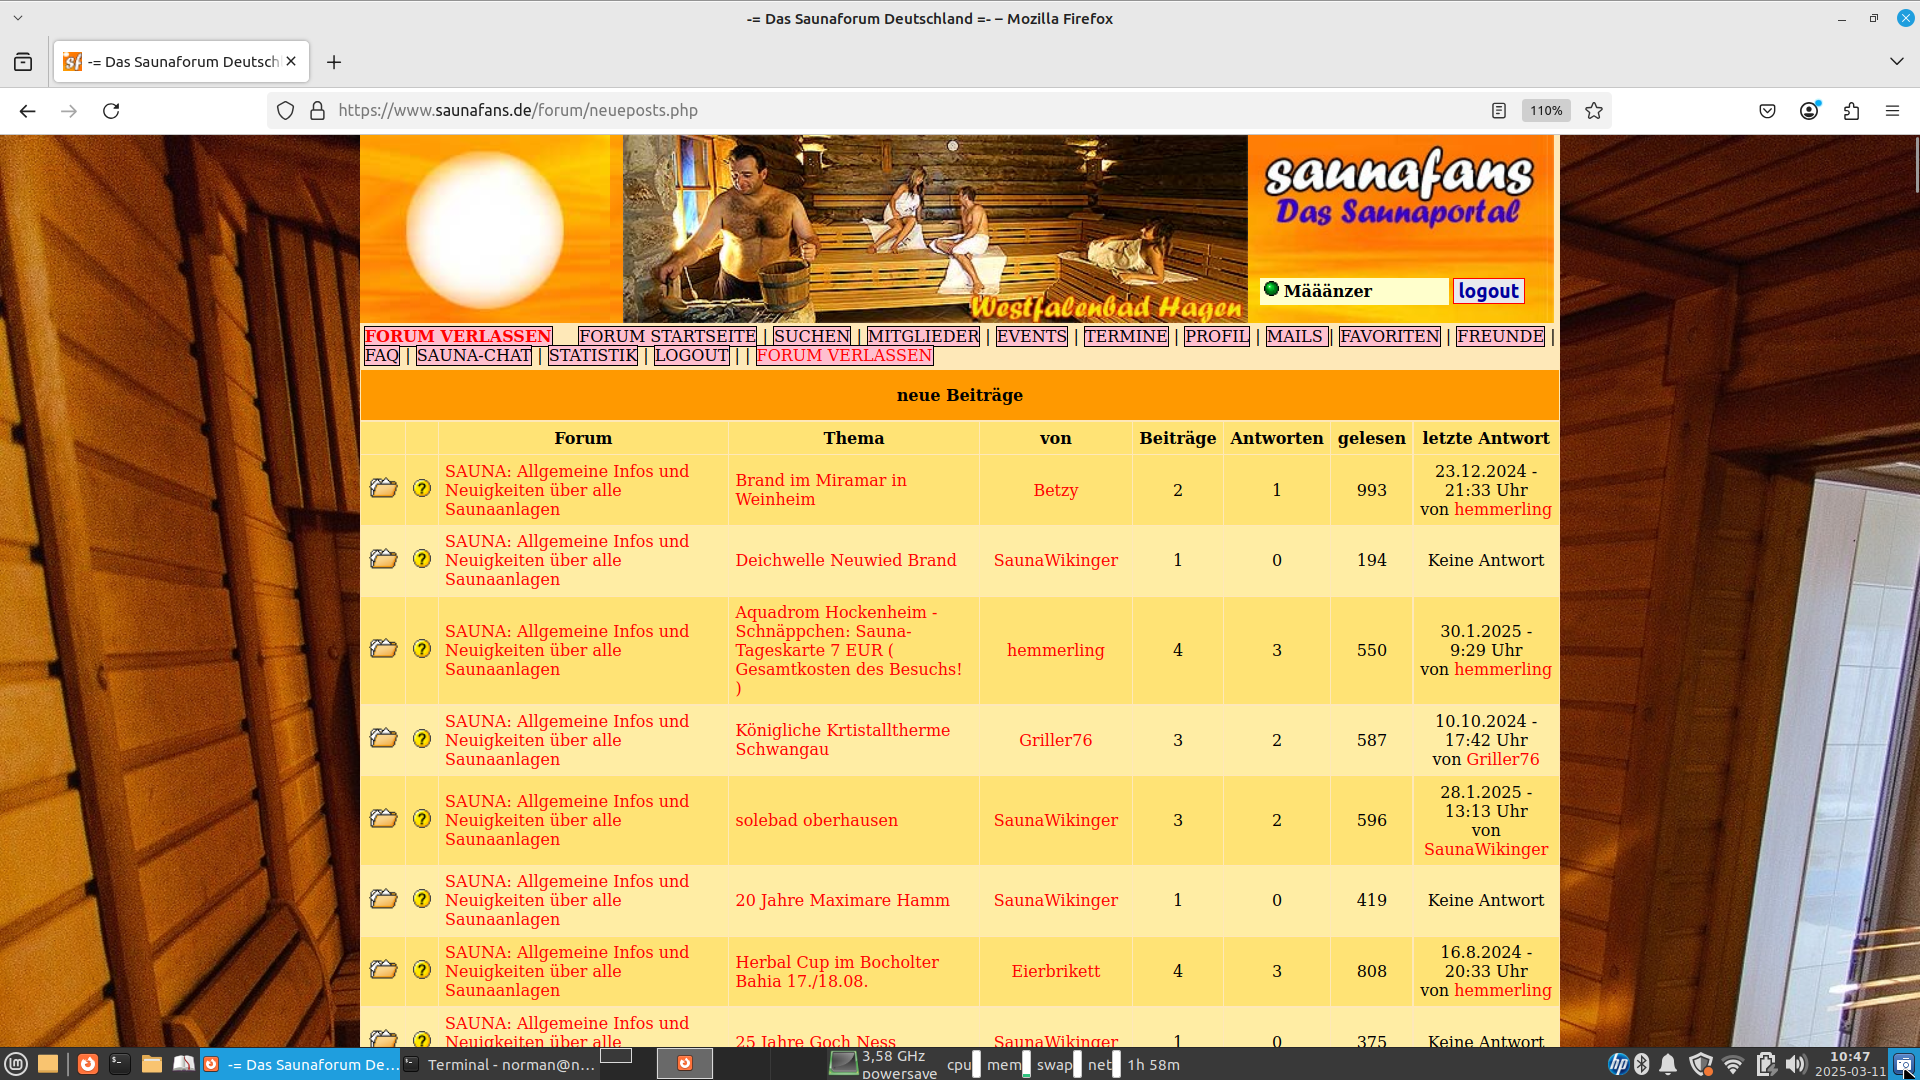Open FORUM STARTSEITE menu link
The width and height of the screenshot is (1920, 1080).
click(x=667, y=336)
